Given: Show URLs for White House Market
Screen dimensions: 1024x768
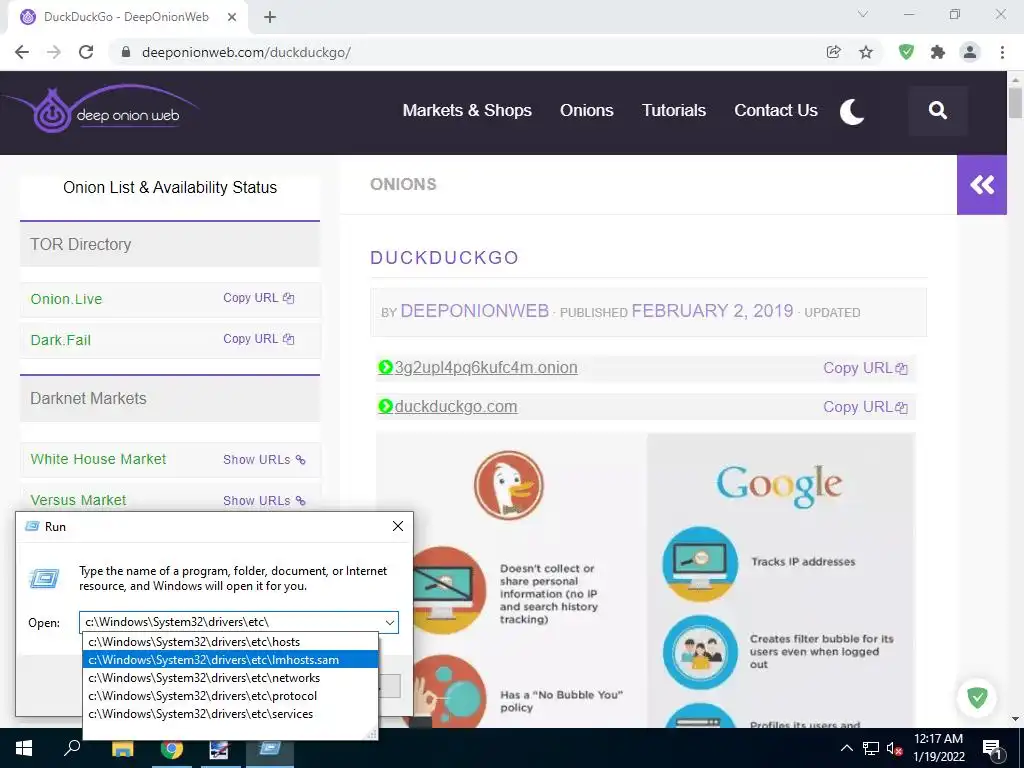Looking at the screenshot, I should (x=264, y=460).
